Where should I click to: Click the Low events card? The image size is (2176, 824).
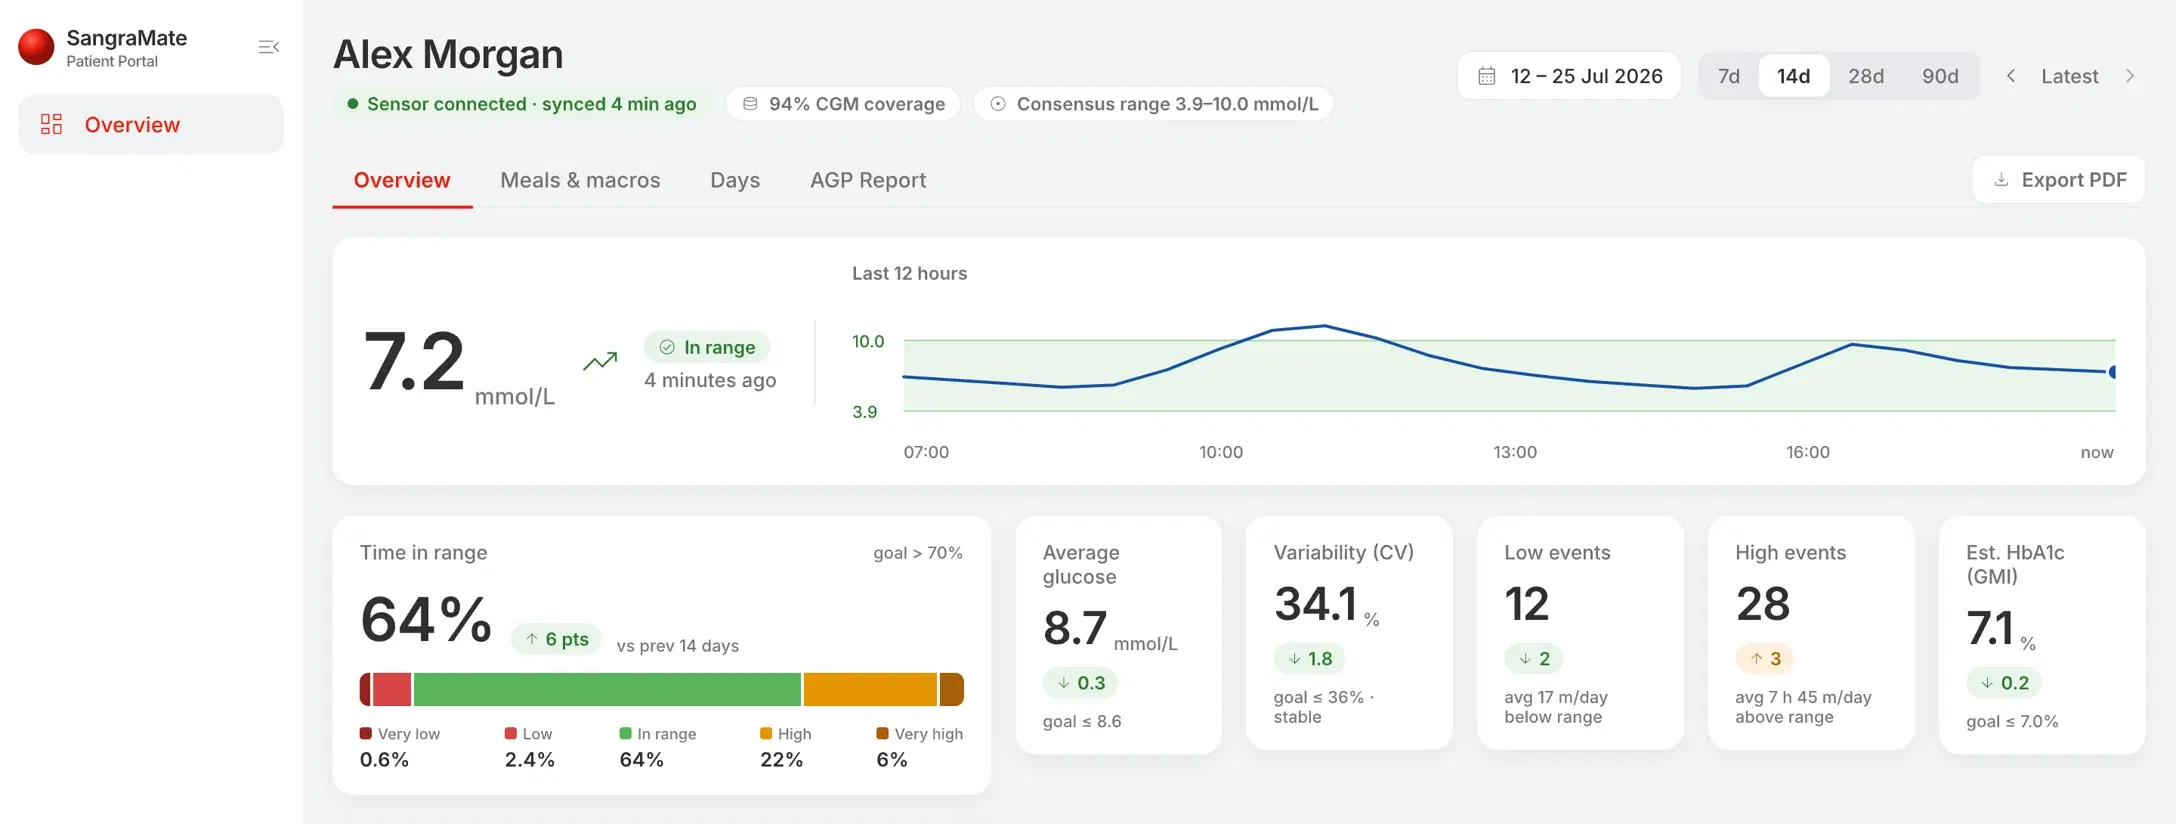(x=1580, y=632)
